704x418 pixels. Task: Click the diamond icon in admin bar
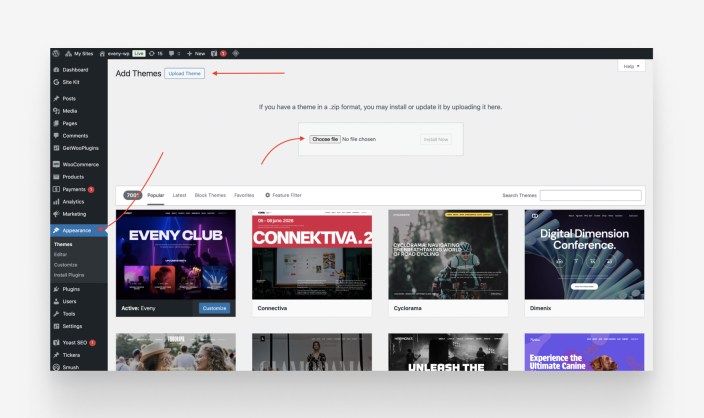(236, 53)
